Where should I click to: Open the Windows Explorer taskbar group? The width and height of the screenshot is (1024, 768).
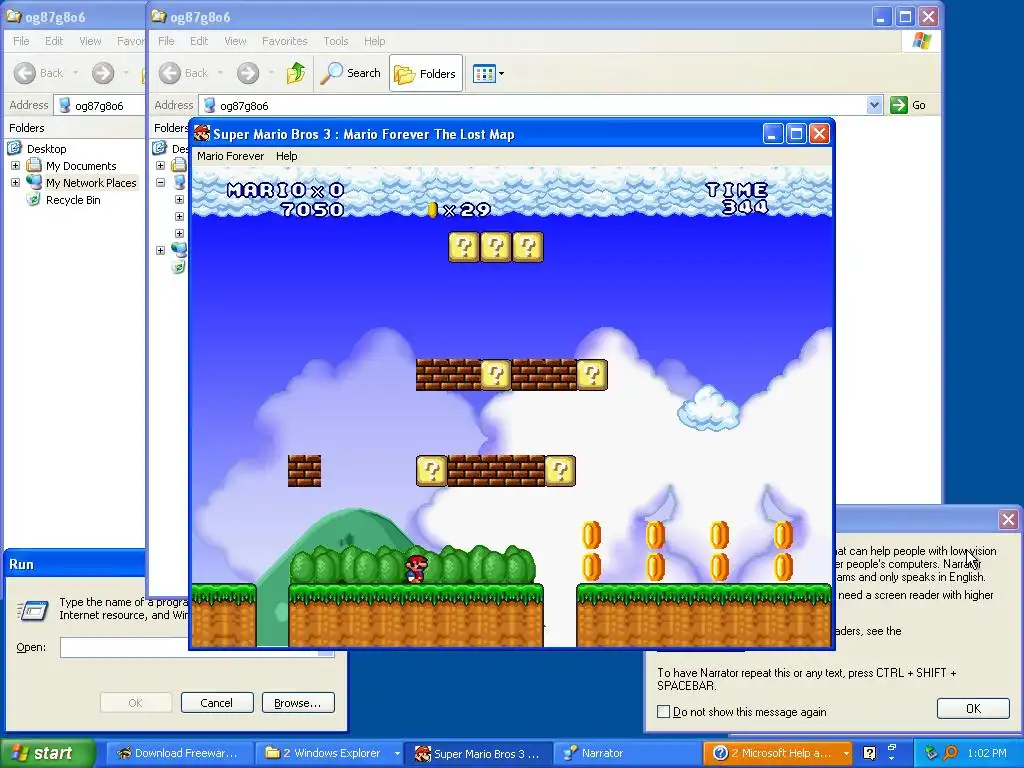[331, 753]
